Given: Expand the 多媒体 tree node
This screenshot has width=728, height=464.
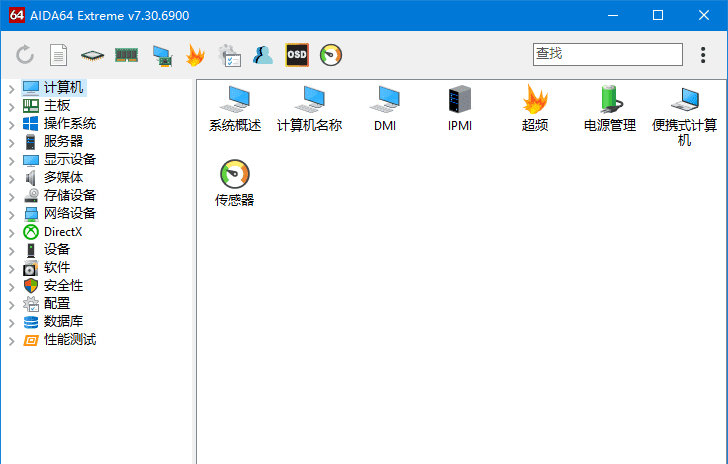Looking at the screenshot, I should tap(12, 178).
